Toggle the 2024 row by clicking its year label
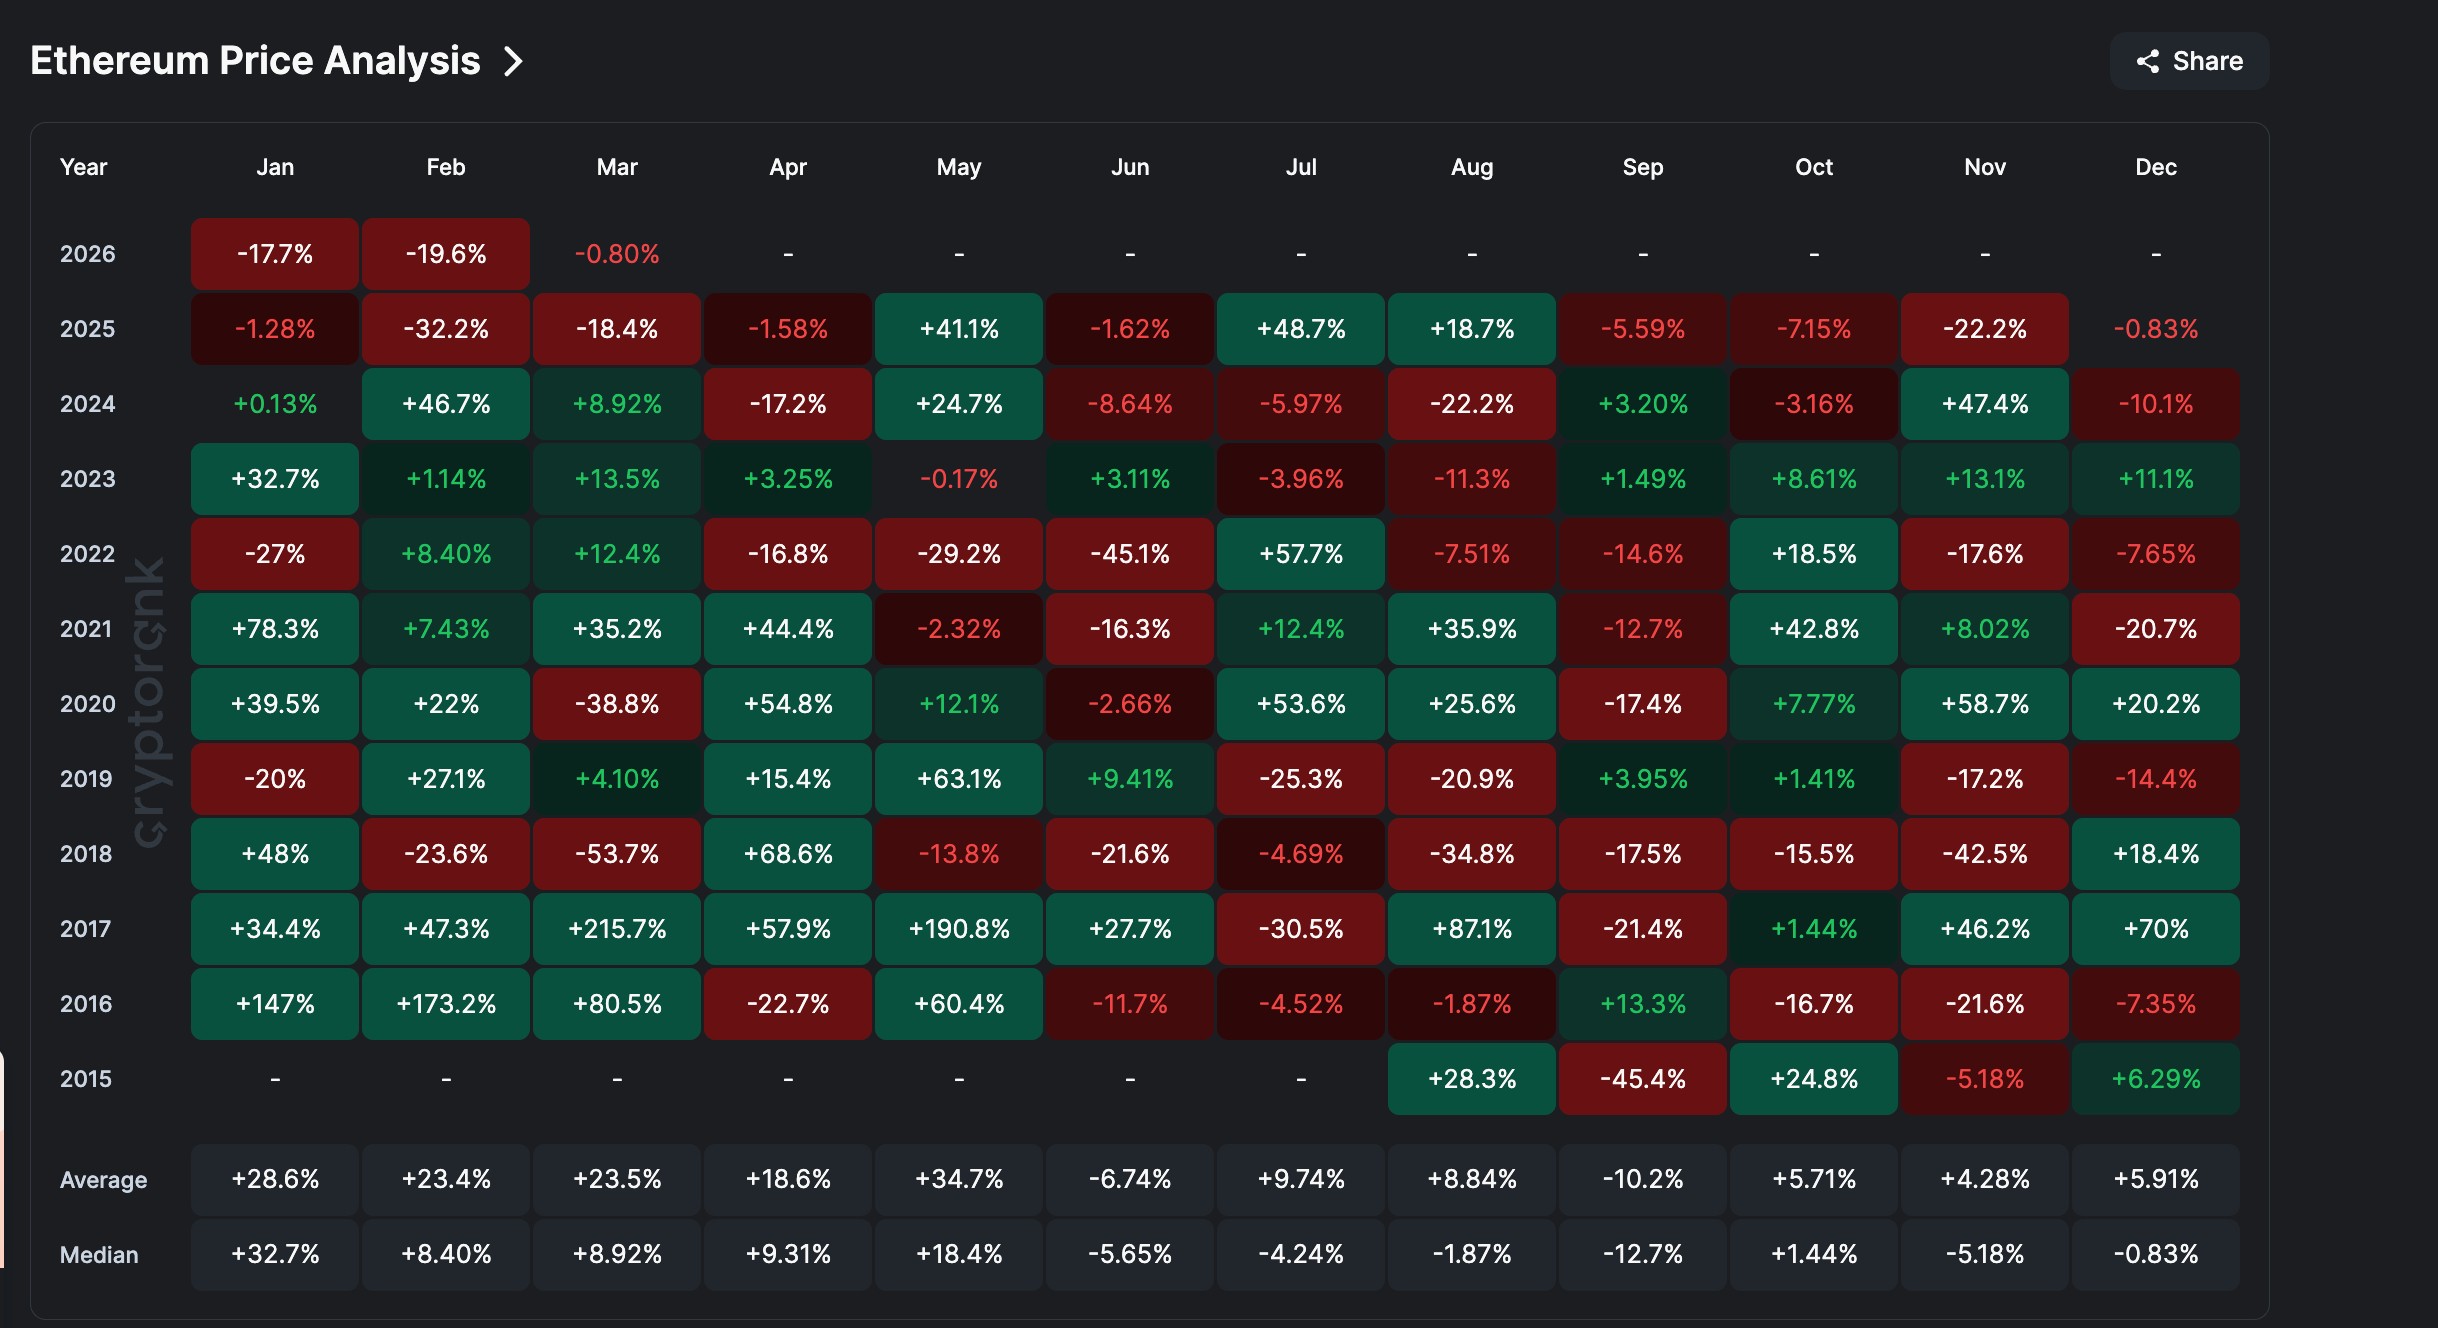The width and height of the screenshot is (2438, 1328). tap(88, 403)
